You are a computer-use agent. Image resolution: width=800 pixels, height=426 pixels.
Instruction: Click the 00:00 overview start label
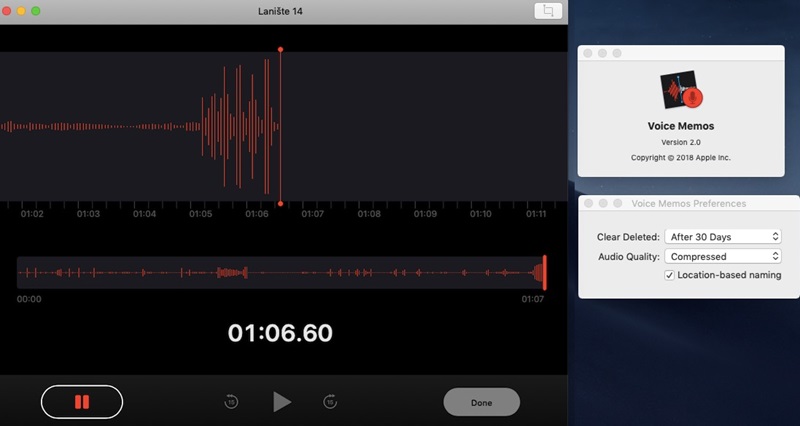(x=29, y=299)
